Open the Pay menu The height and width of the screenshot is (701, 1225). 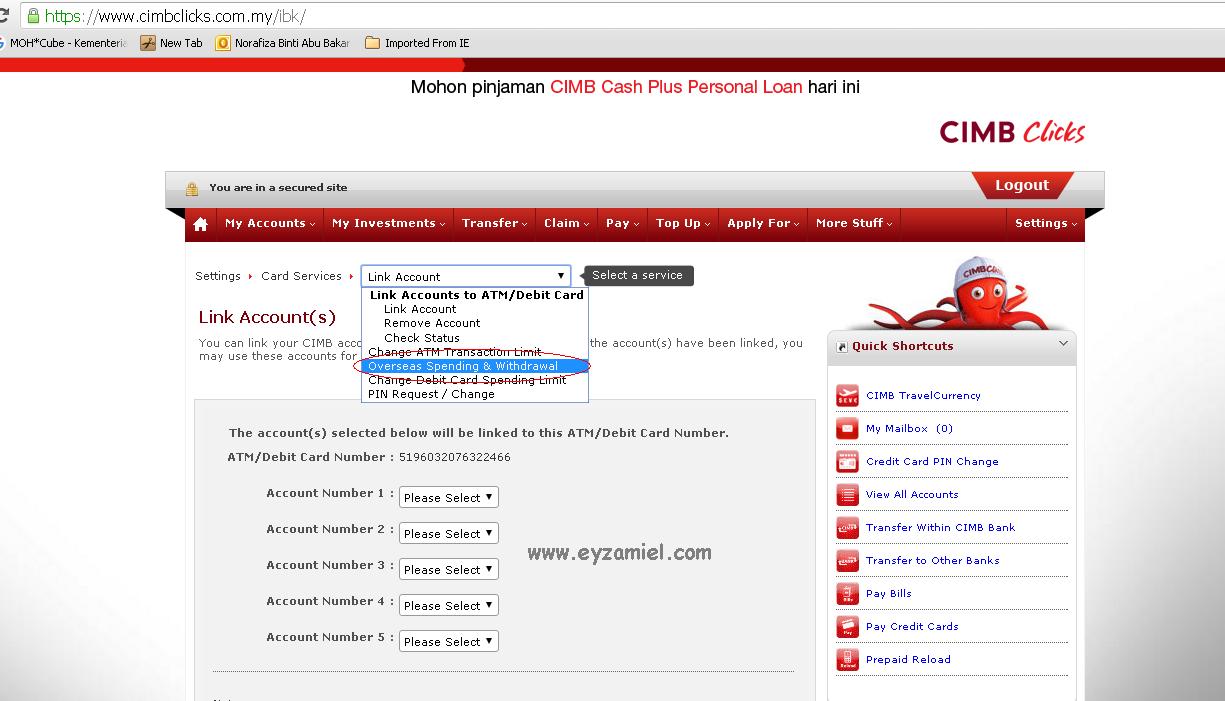pos(623,223)
